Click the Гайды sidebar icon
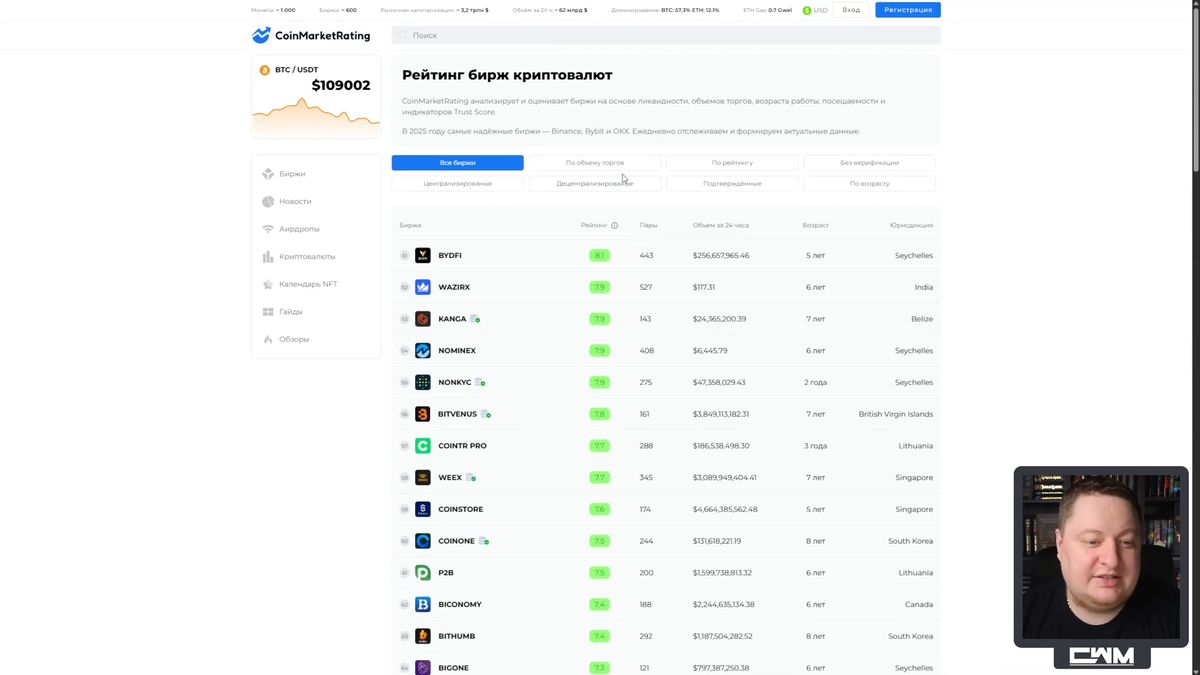Viewport: 1200px width, 675px height. pyautogui.click(x=268, y=312)
